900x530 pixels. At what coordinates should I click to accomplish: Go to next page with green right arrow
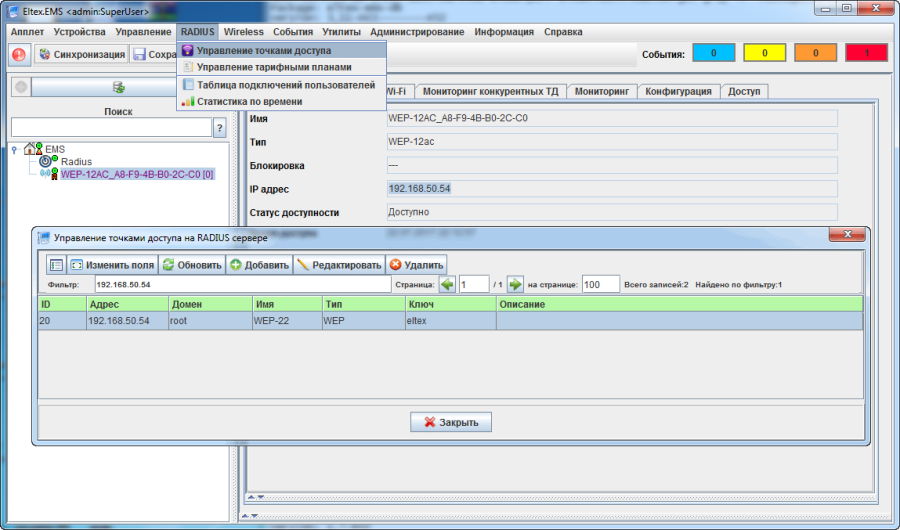click(515, 284)
